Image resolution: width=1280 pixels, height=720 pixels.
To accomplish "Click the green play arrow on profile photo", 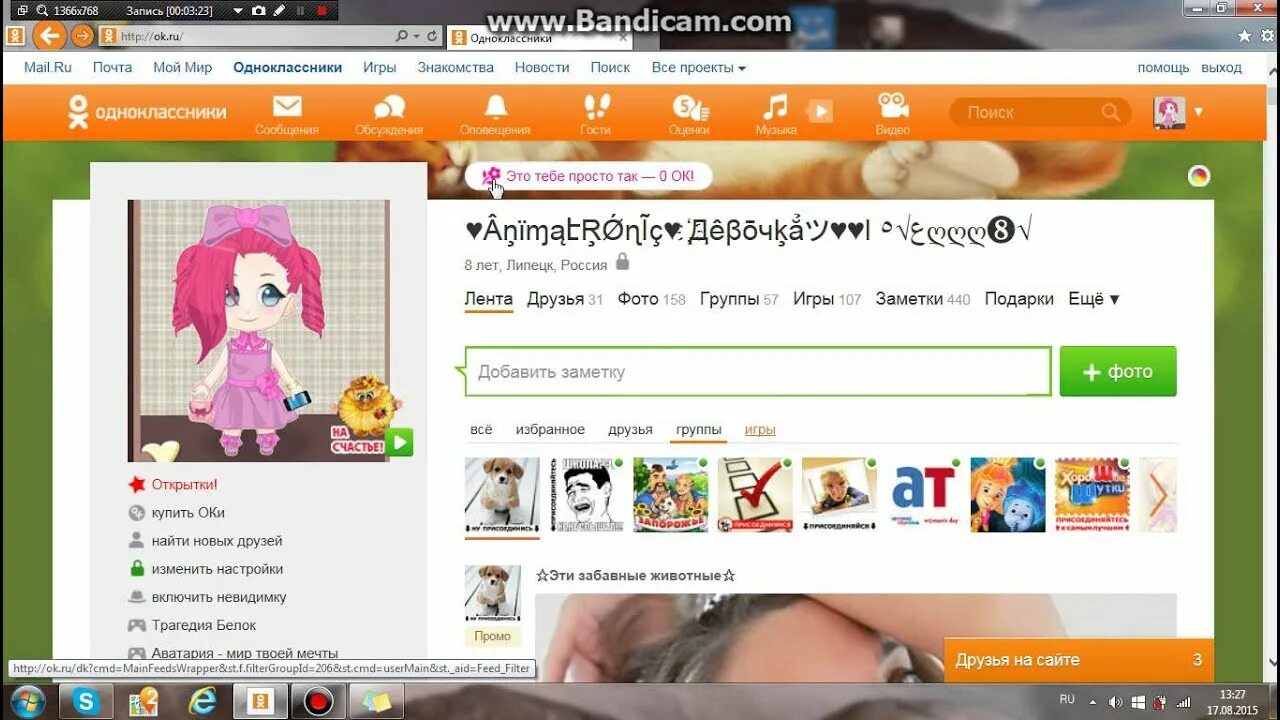I will (399, 442).
